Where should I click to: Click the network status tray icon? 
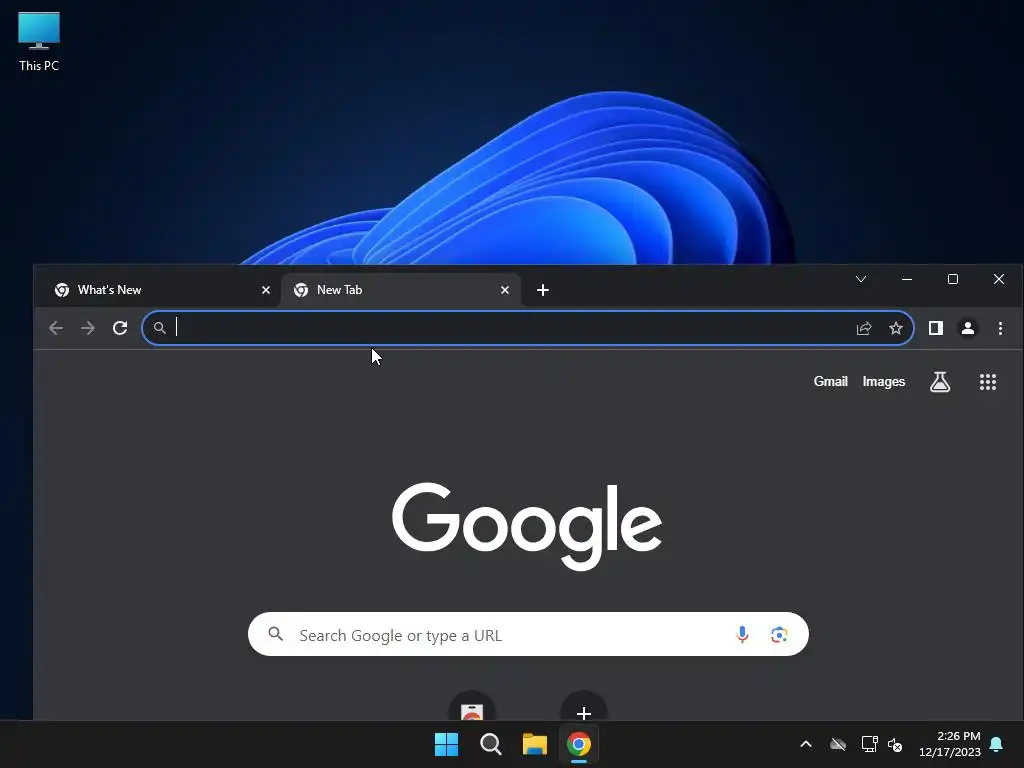[869, 744]
